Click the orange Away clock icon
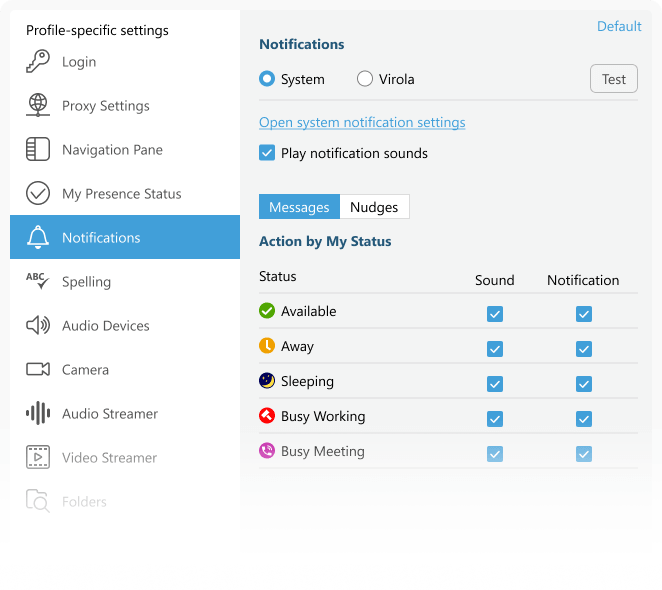 [x=267, y=345]
